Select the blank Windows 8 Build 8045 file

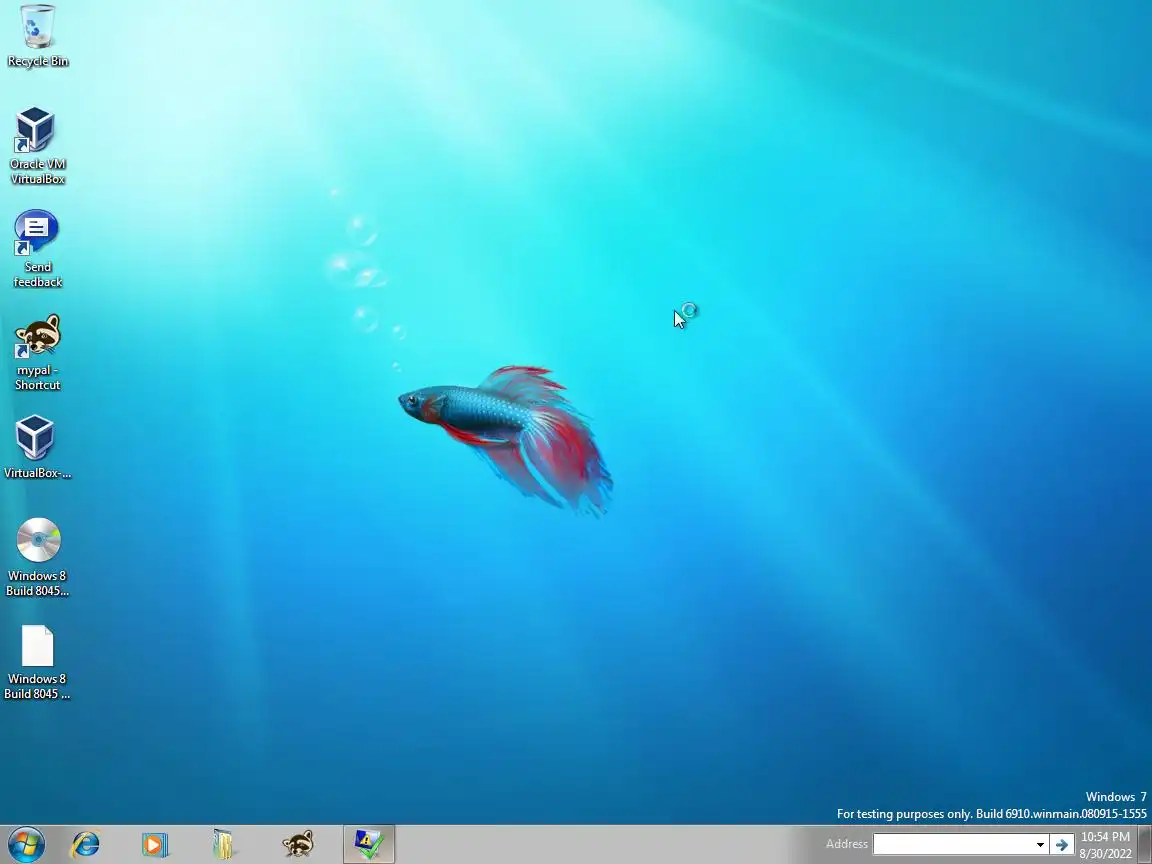click(x=37, y=661)
